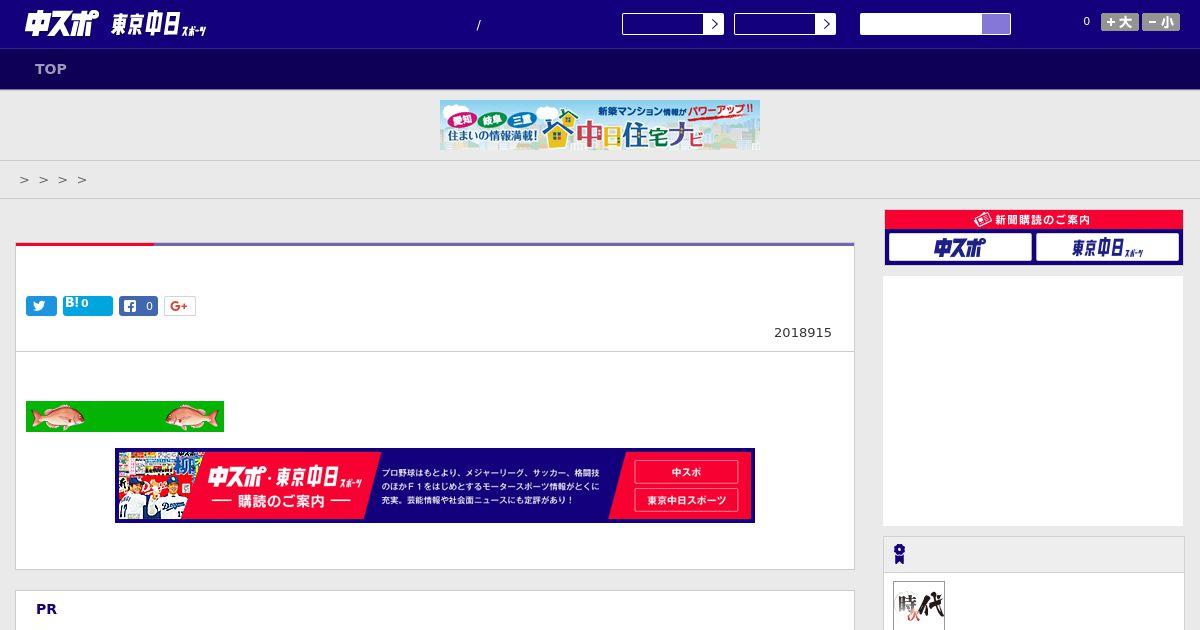
Task: Open 中スポ subscription link in sidebar
Action: point(960,247)
